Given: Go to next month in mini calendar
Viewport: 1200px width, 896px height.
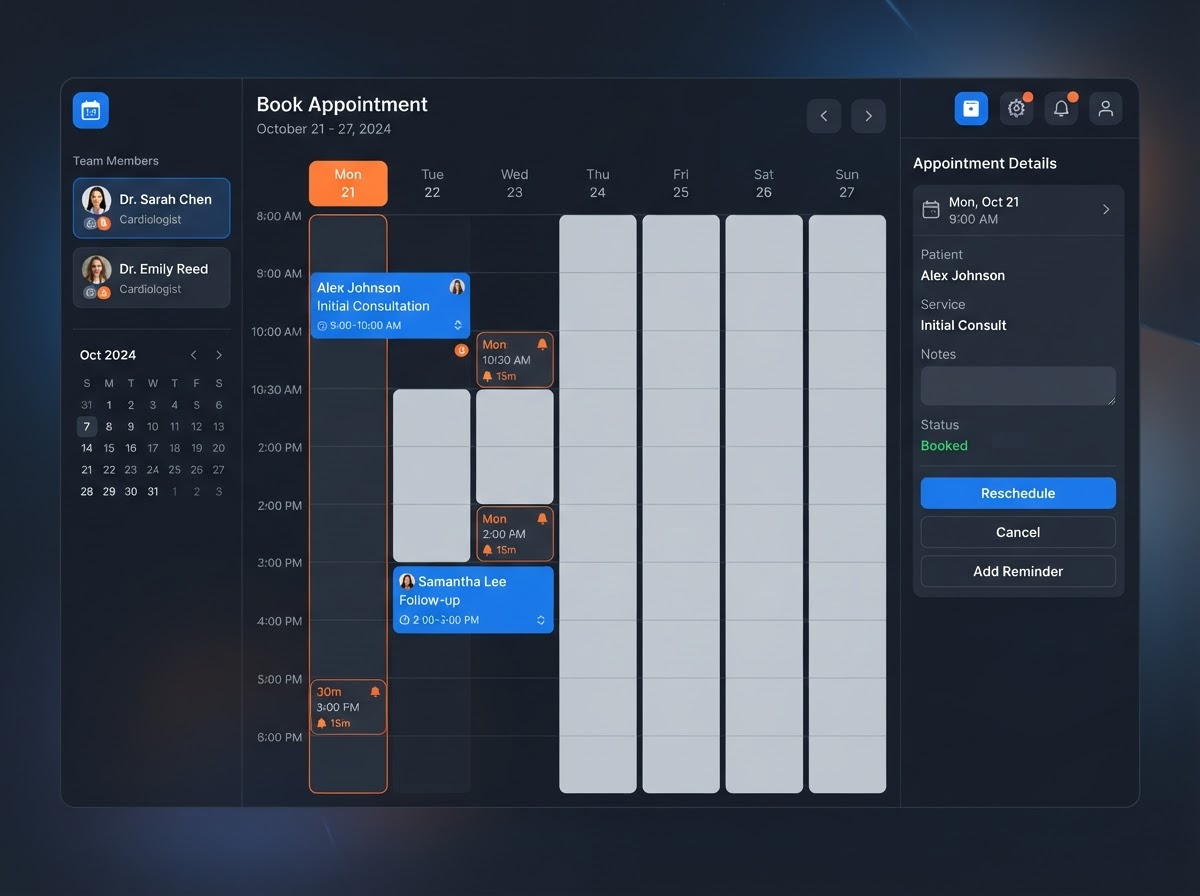Looking at the screenshot, I should point(219,355).
